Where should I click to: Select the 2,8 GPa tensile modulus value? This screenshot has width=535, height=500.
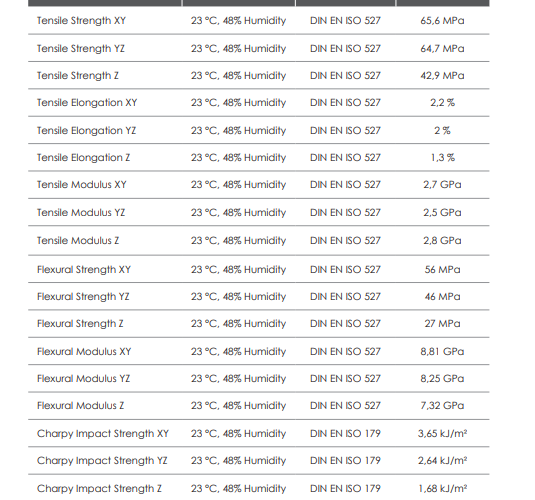[x=442, y=241]
